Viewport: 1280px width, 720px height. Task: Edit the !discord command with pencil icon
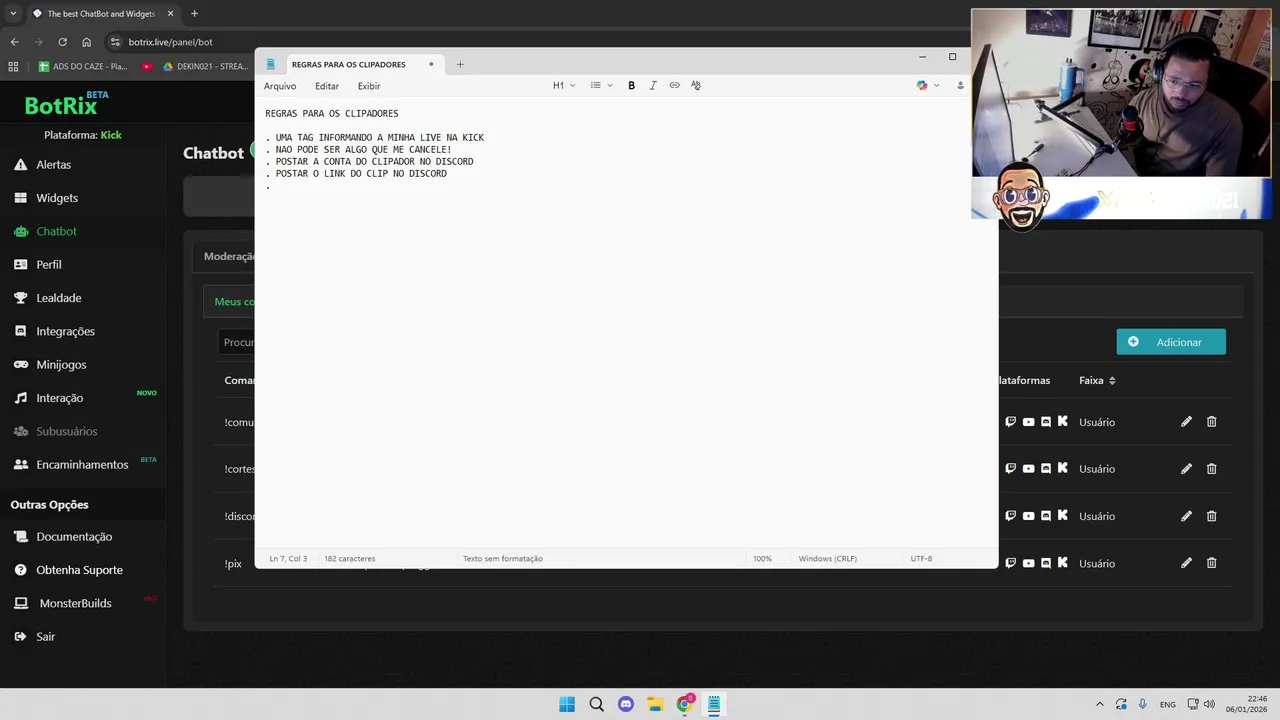1186,516
